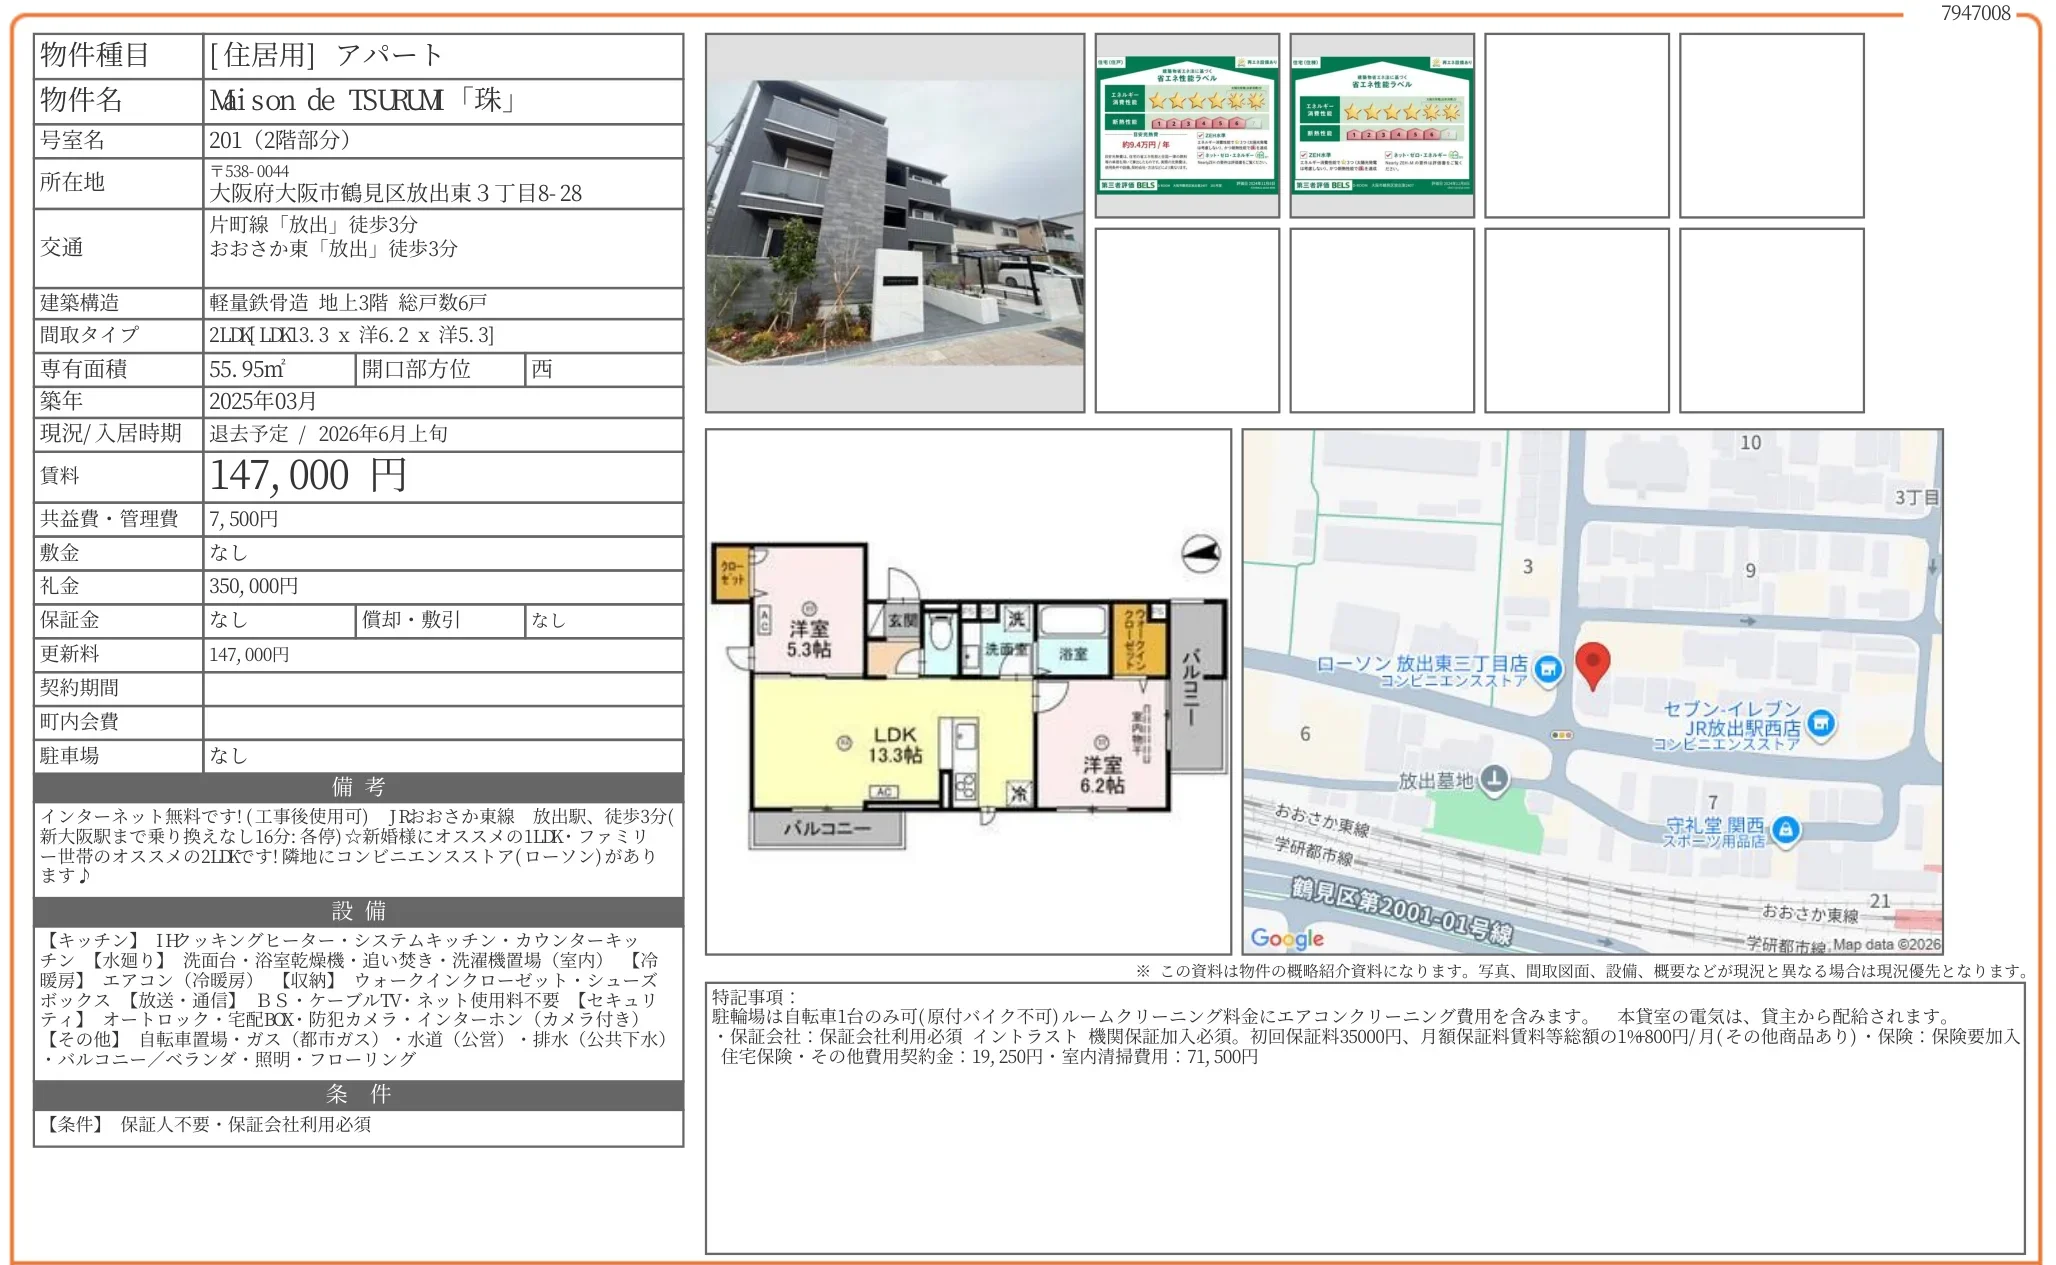Click the Lawson convenience store map icon
Screen dimensions: 2056x1265
1548,670
